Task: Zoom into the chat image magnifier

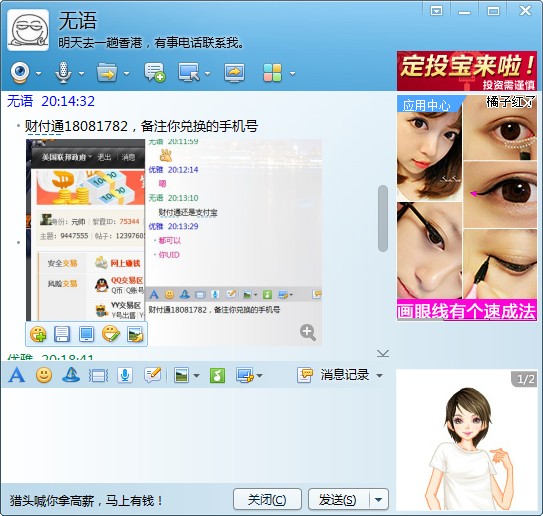Action: (x=308, y=332)
